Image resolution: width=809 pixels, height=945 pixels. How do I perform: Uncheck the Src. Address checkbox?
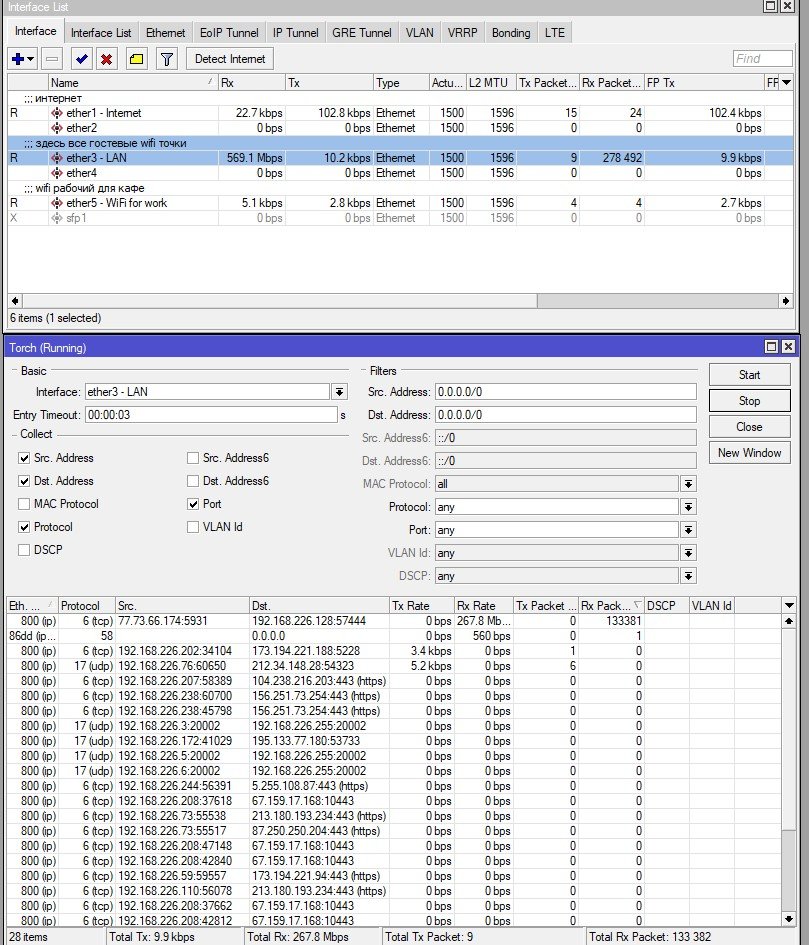[24, 458]
